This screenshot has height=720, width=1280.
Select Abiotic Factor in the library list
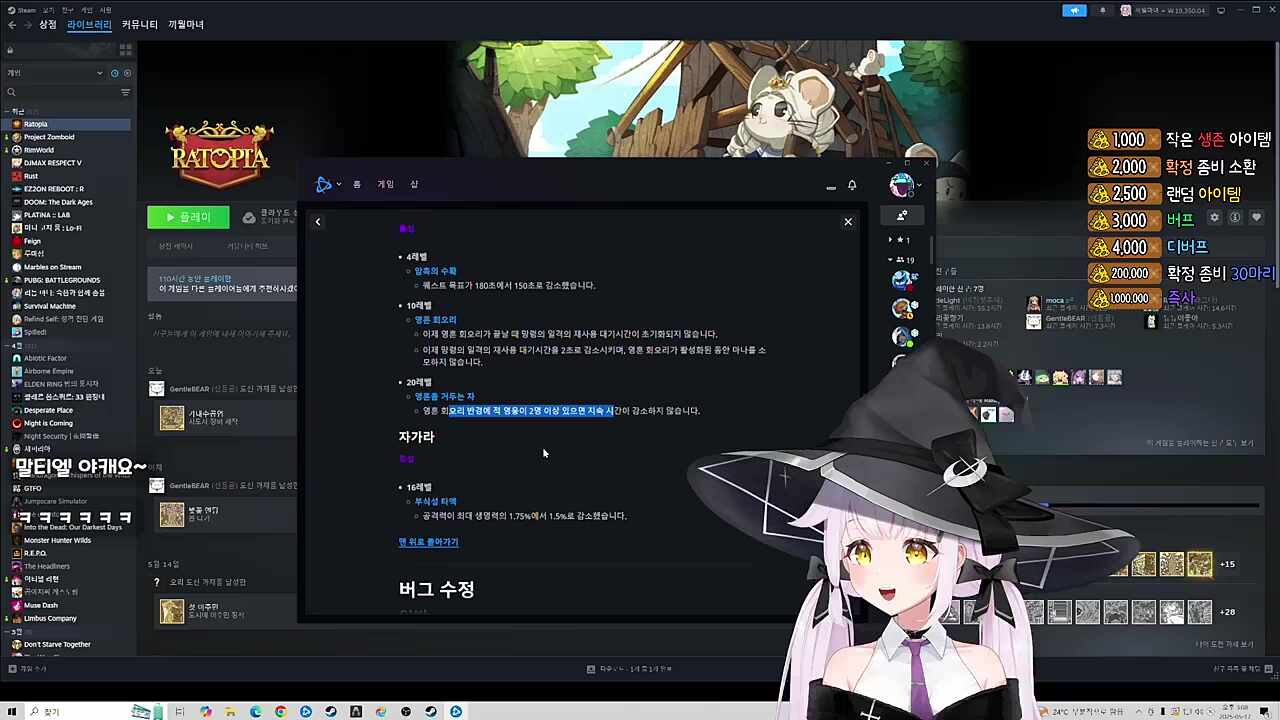[x=67, y=358]
